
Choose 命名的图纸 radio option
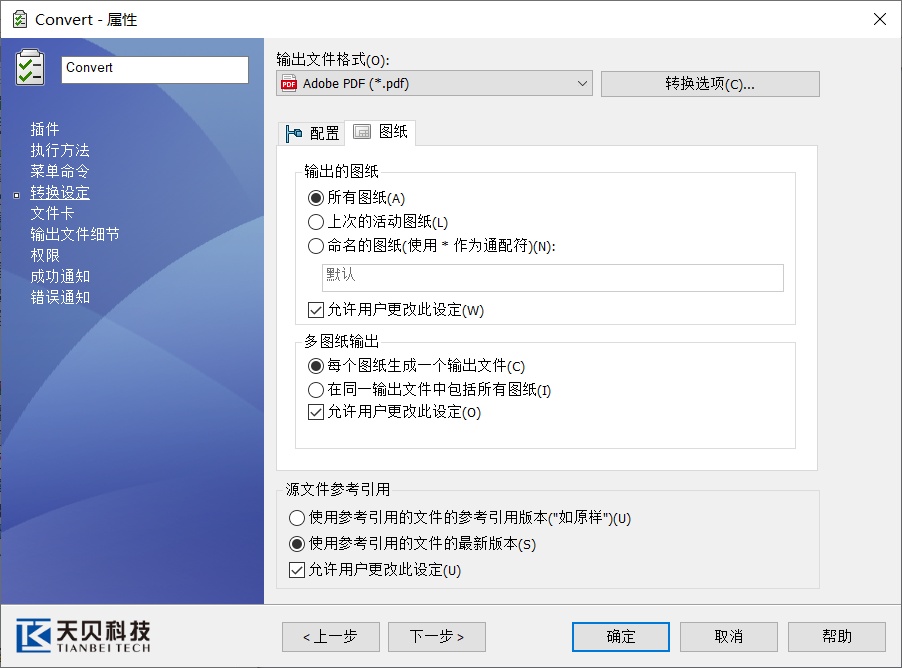(316, 246)
